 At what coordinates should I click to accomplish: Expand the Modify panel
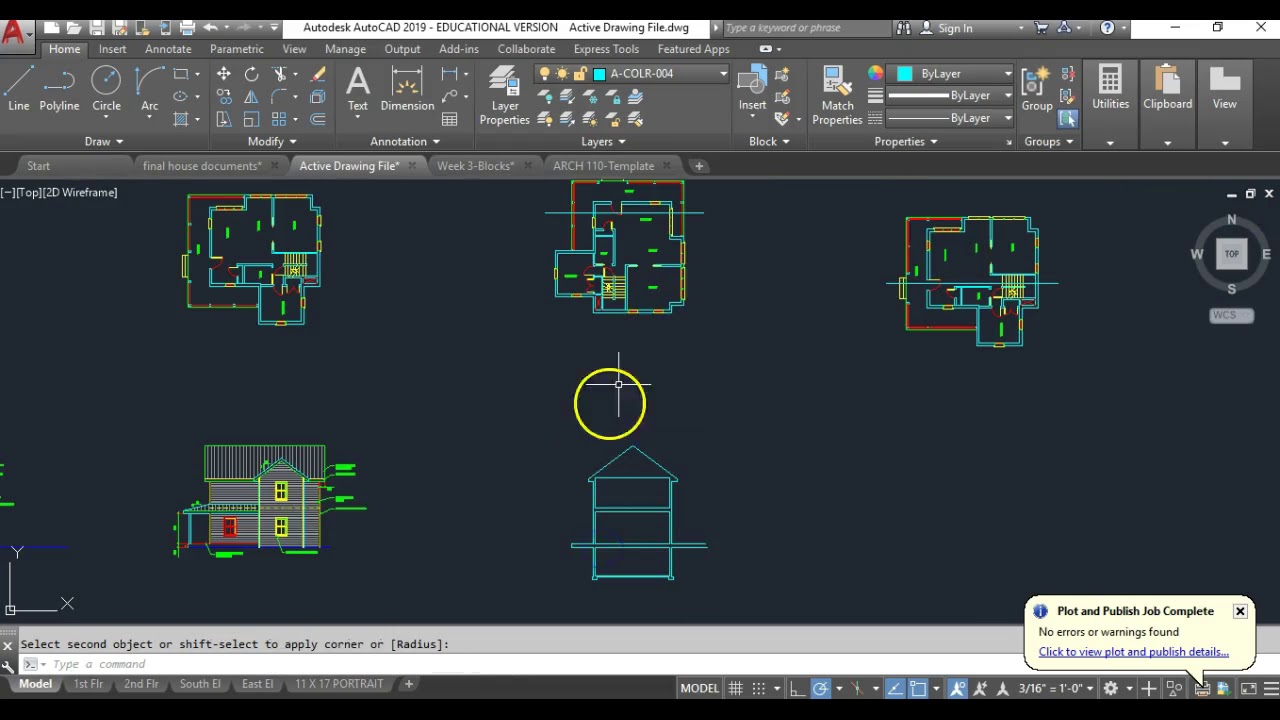pos(272,142)
